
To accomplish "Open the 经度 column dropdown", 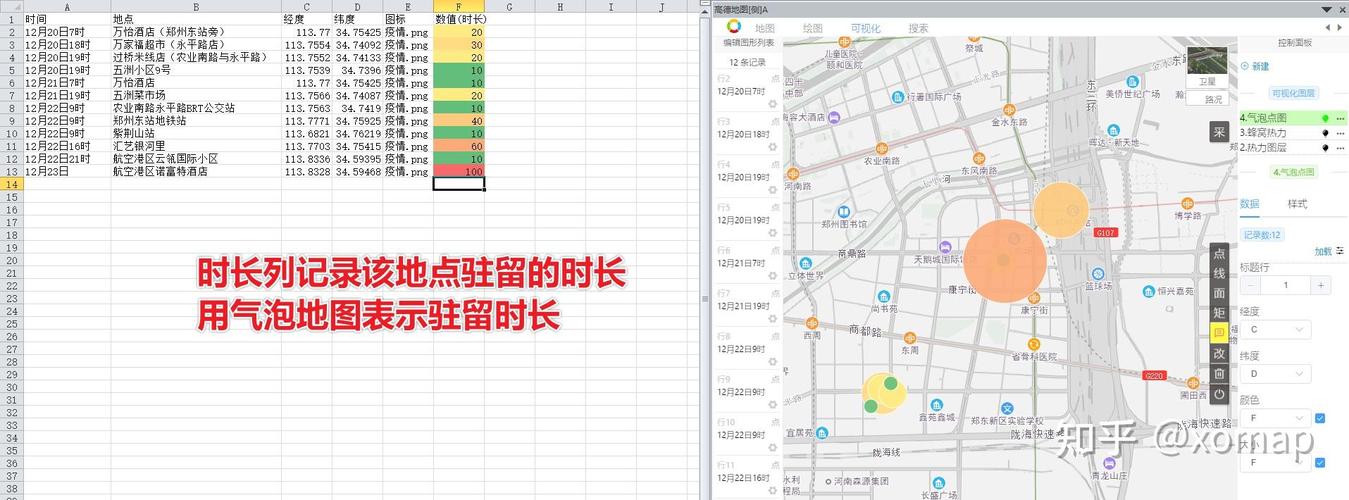I will [x=1275, y=329].
